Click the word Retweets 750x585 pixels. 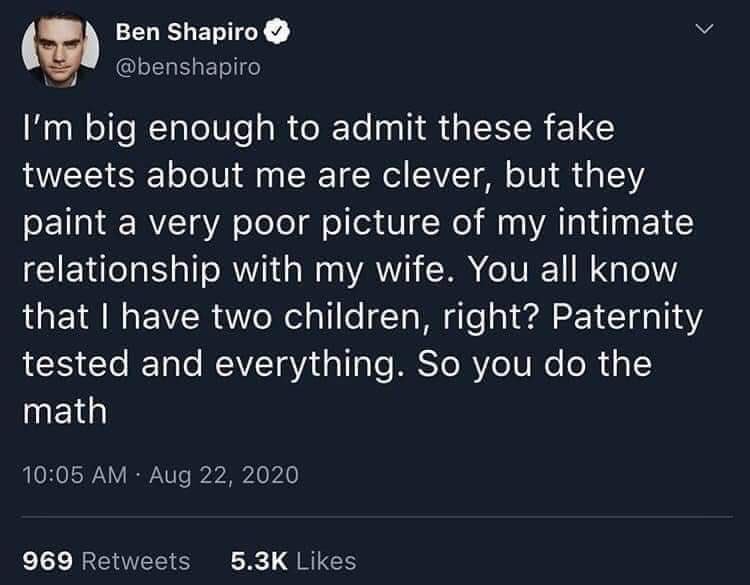tap(135, 560)
